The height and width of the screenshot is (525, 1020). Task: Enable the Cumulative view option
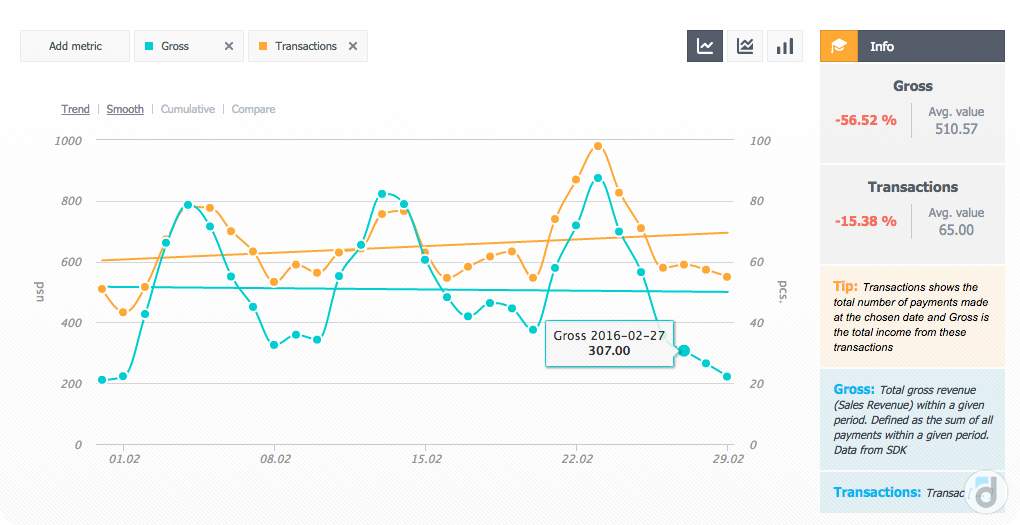click(x=188, y=109)
